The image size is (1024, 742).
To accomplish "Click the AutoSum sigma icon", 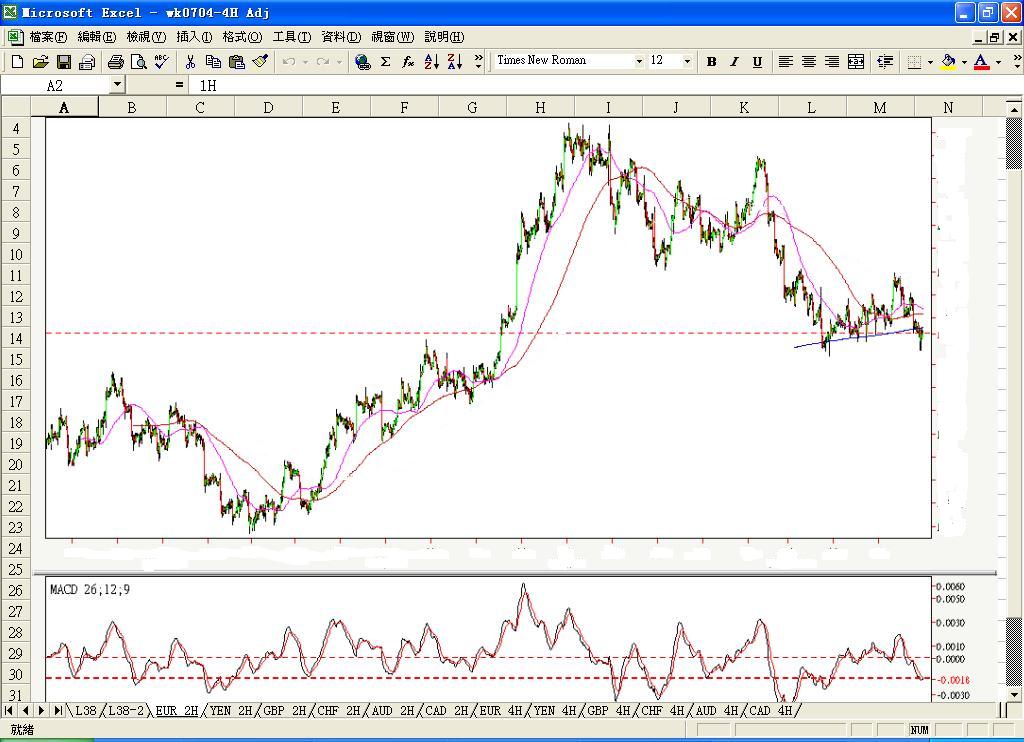I will [x=385, y=62].
